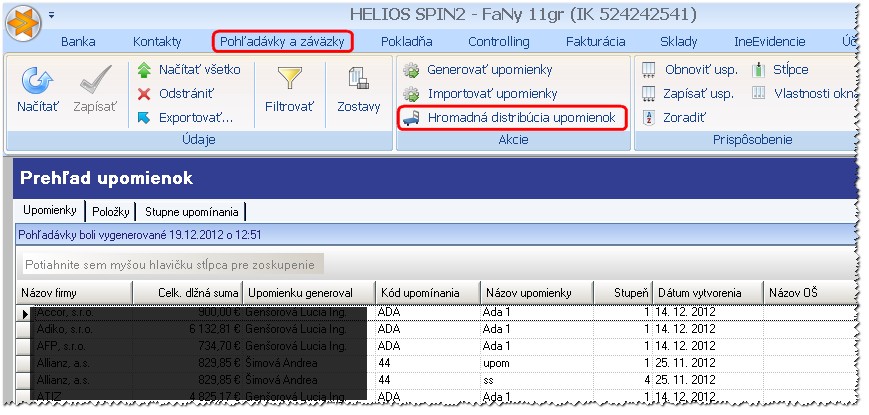Click the Importovať upomienky gear icon
Screen dimensions: 869x415
click(x=411, y=94)
